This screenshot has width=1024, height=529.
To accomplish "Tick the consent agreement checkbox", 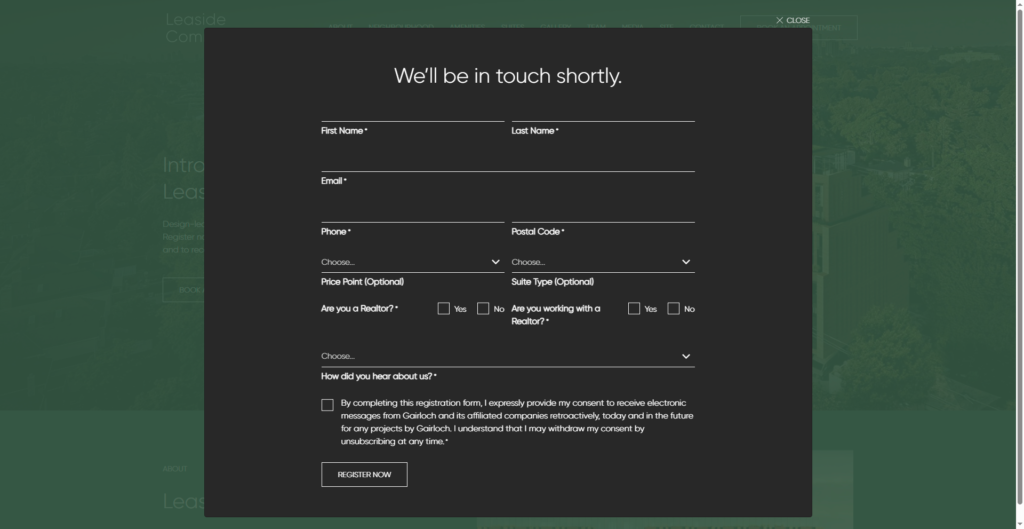I will [x=327, y=405].
